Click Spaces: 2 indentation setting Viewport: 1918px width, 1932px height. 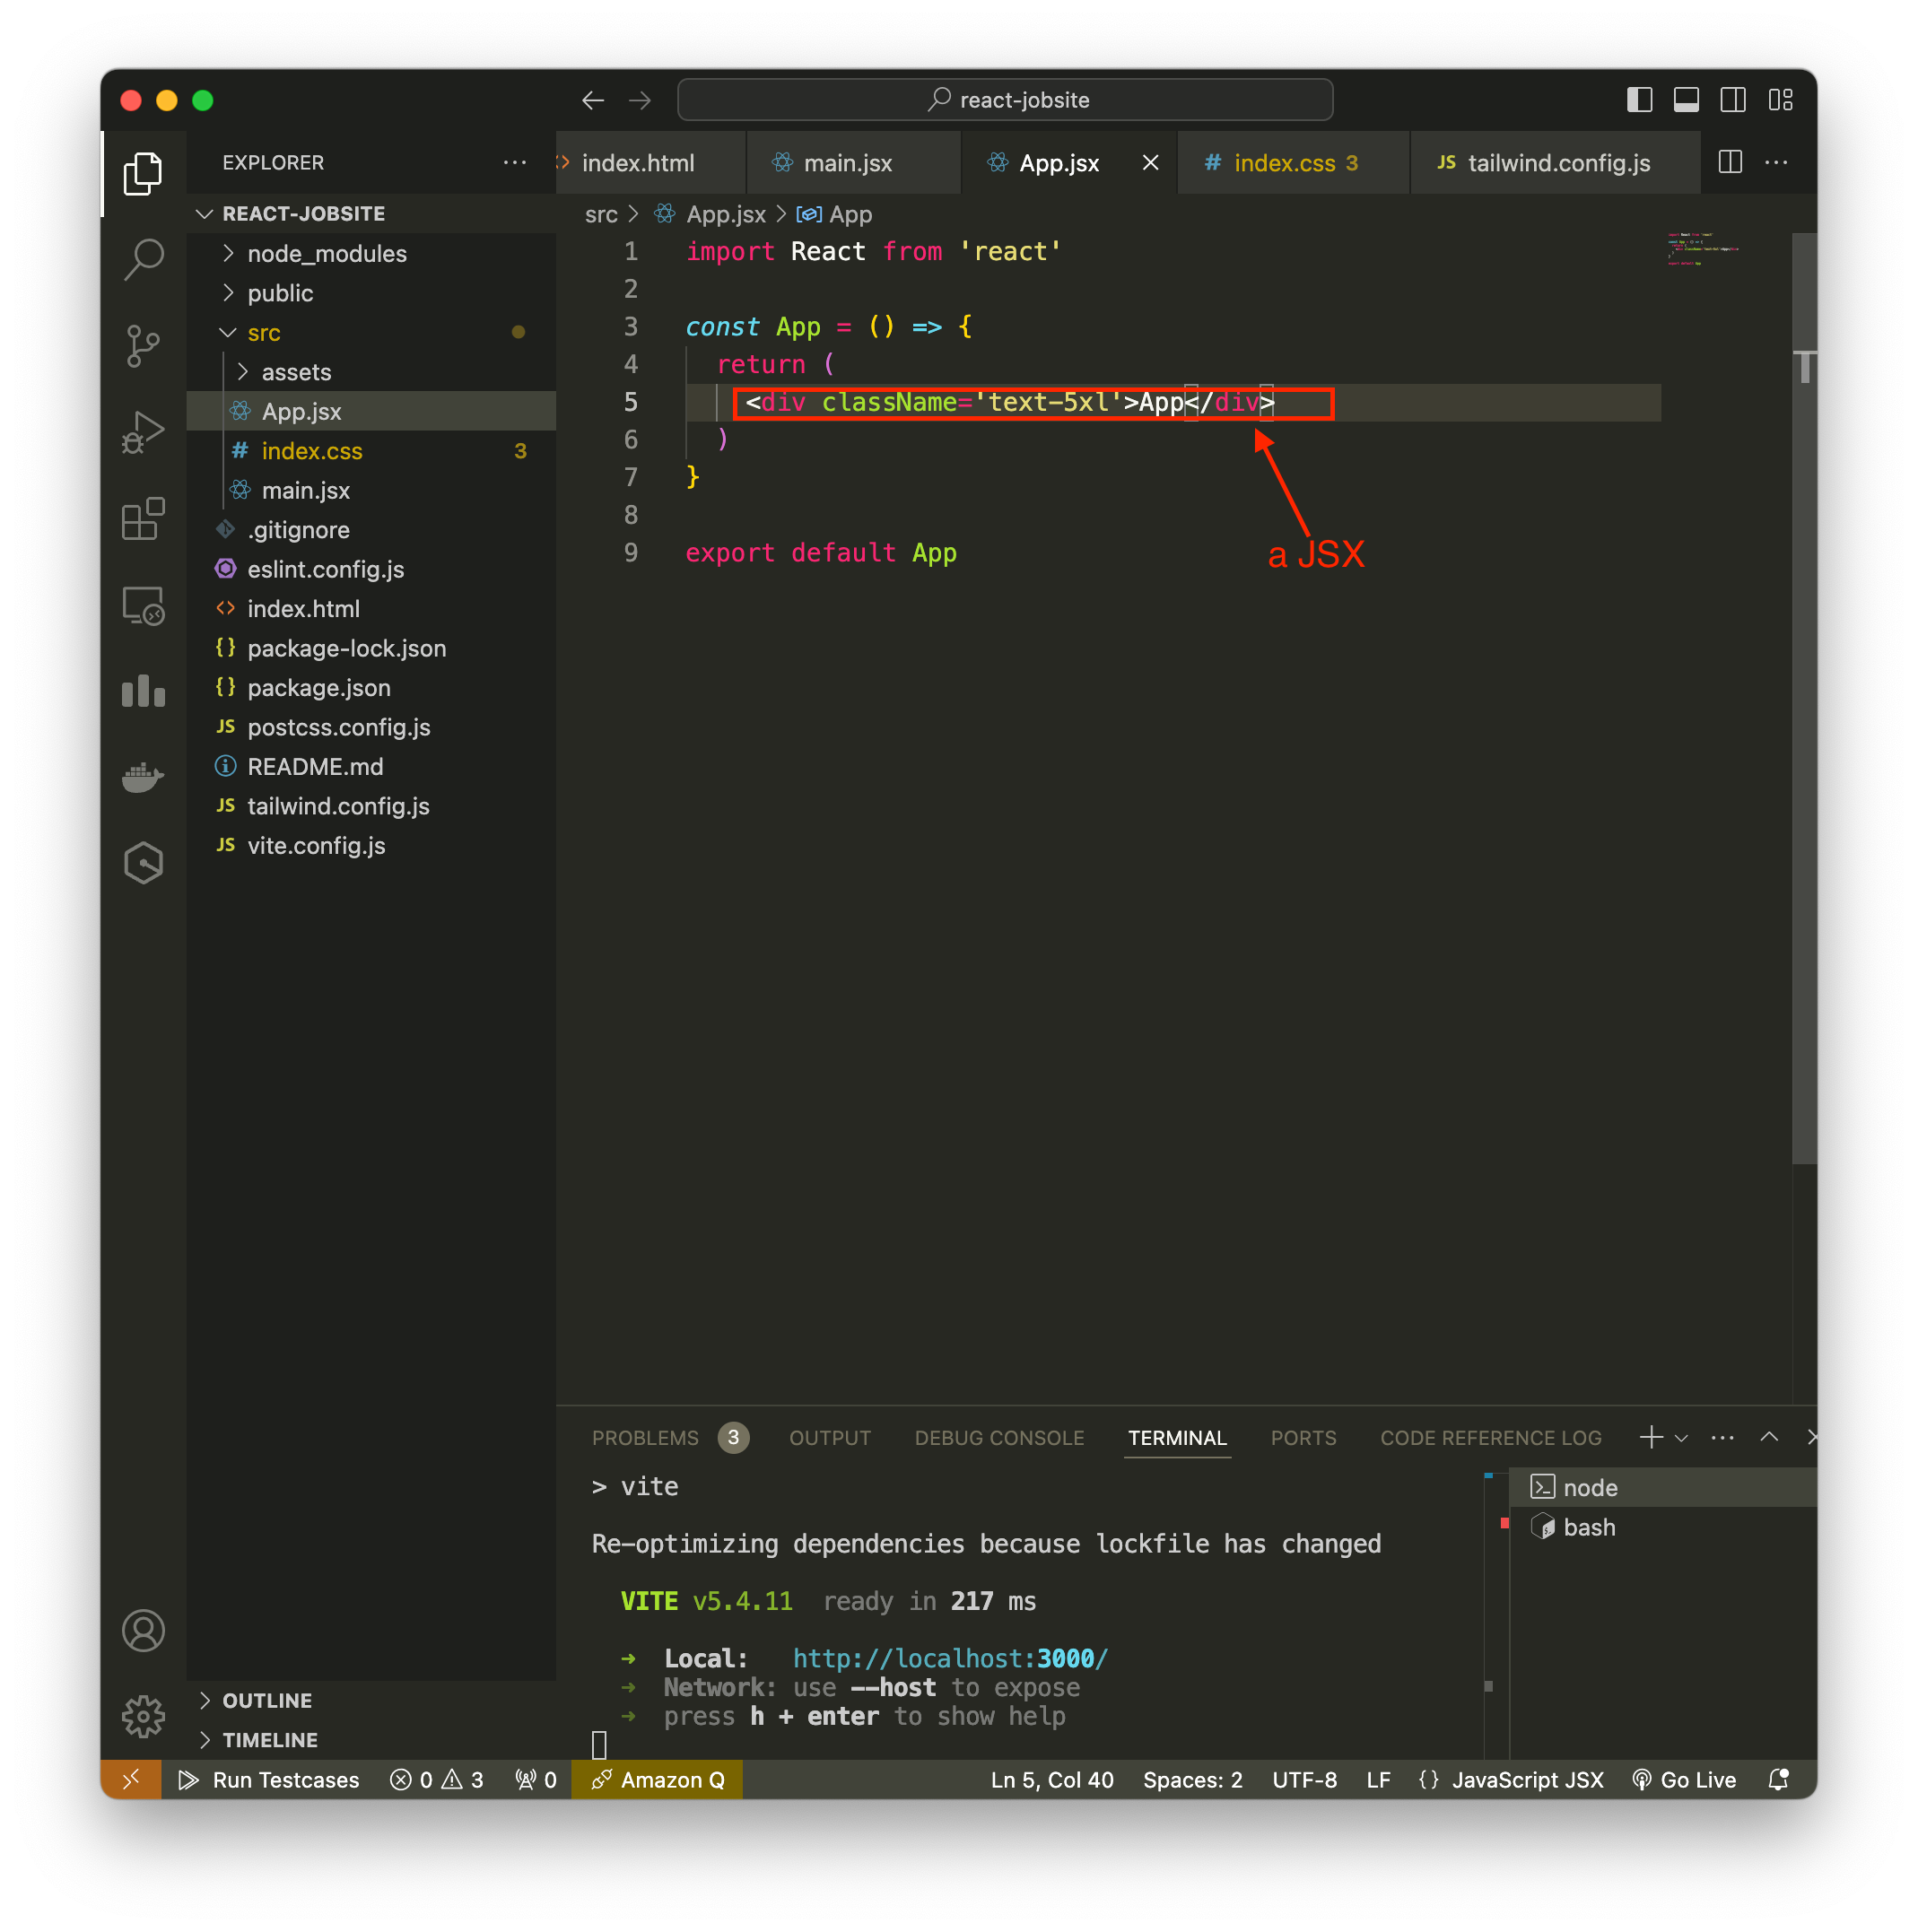(x=1193, y=1780)
